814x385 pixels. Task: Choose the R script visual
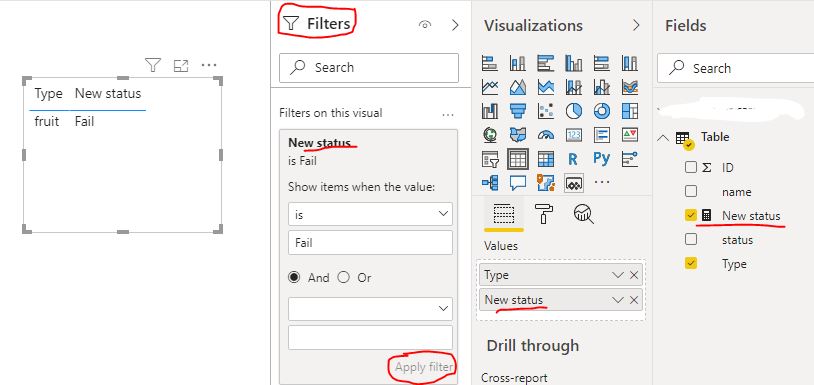(574, 159)
